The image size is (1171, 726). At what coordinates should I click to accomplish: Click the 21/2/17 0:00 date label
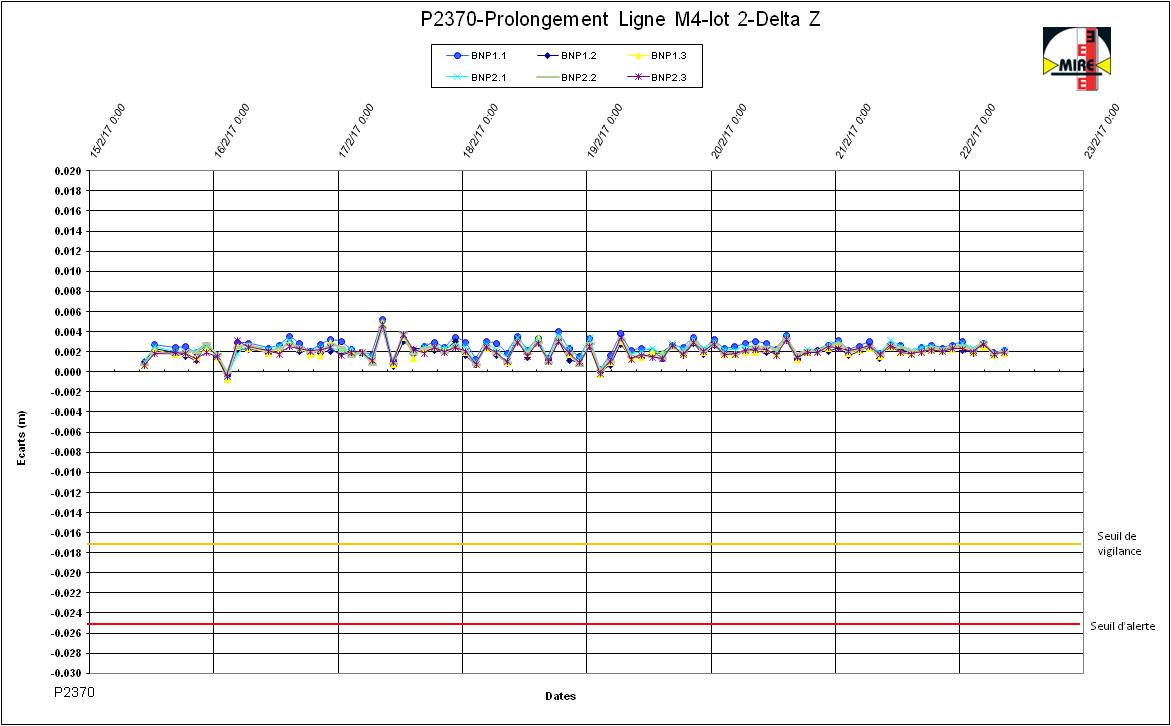click(x=853, y=131)
